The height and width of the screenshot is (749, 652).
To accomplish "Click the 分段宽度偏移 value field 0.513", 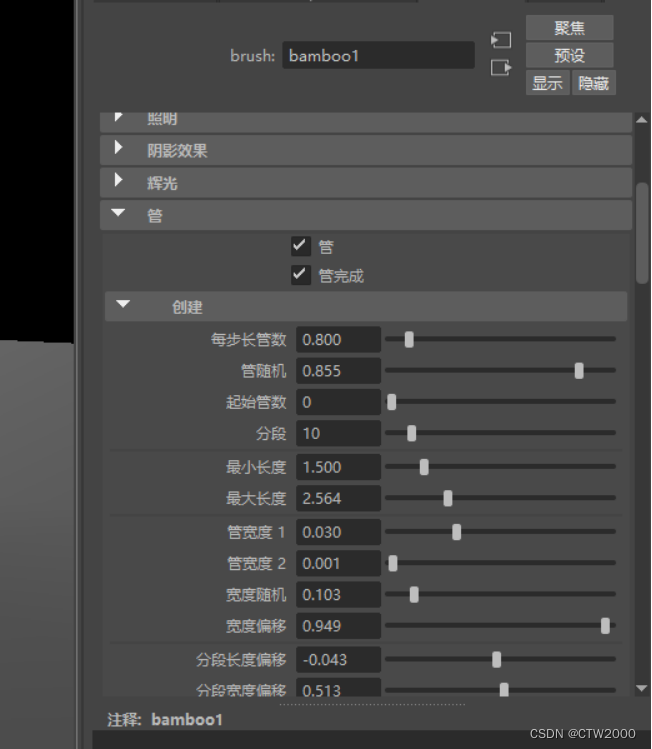I will 338,688.
